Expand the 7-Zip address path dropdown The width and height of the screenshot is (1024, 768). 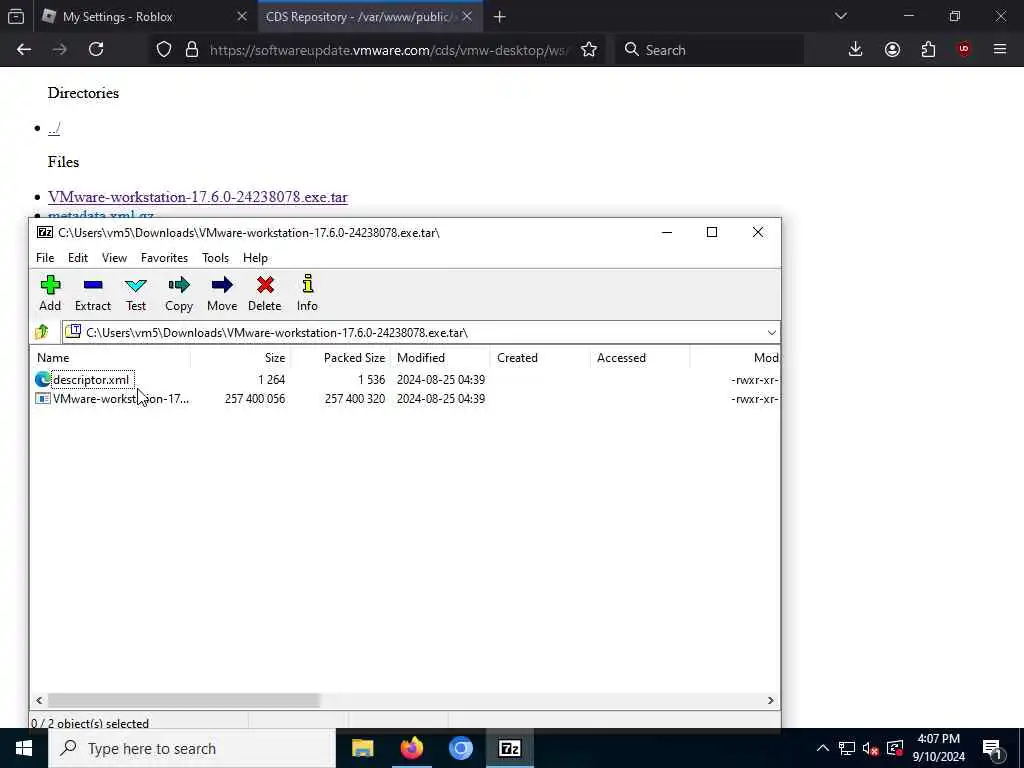(x=771, y=332)
